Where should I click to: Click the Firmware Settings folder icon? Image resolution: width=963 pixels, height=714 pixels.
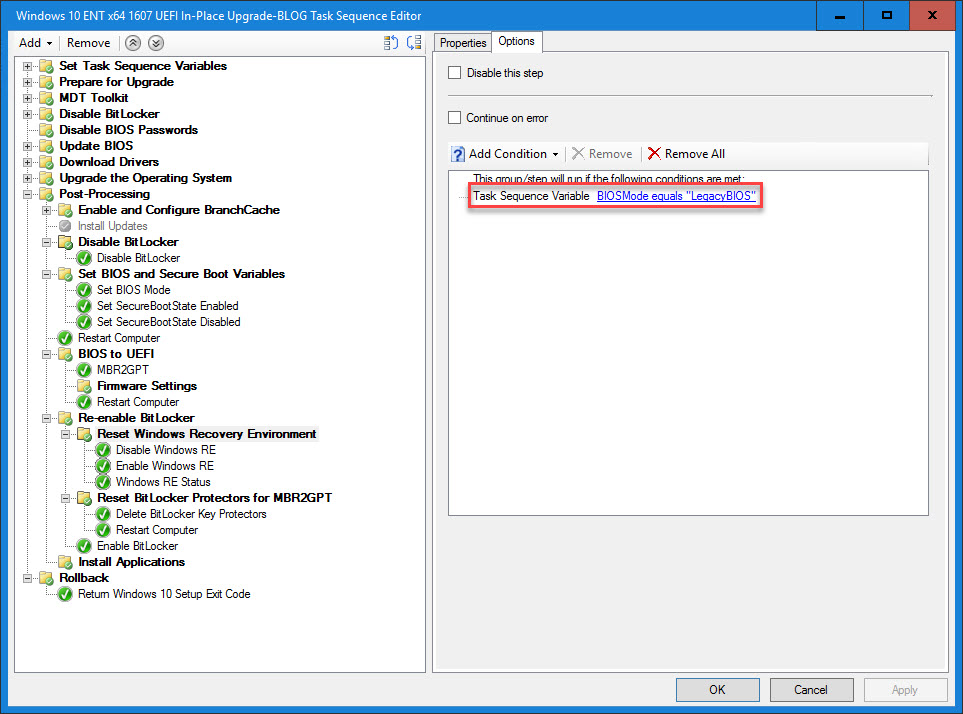pyautogui.click(x=84, y=386)
